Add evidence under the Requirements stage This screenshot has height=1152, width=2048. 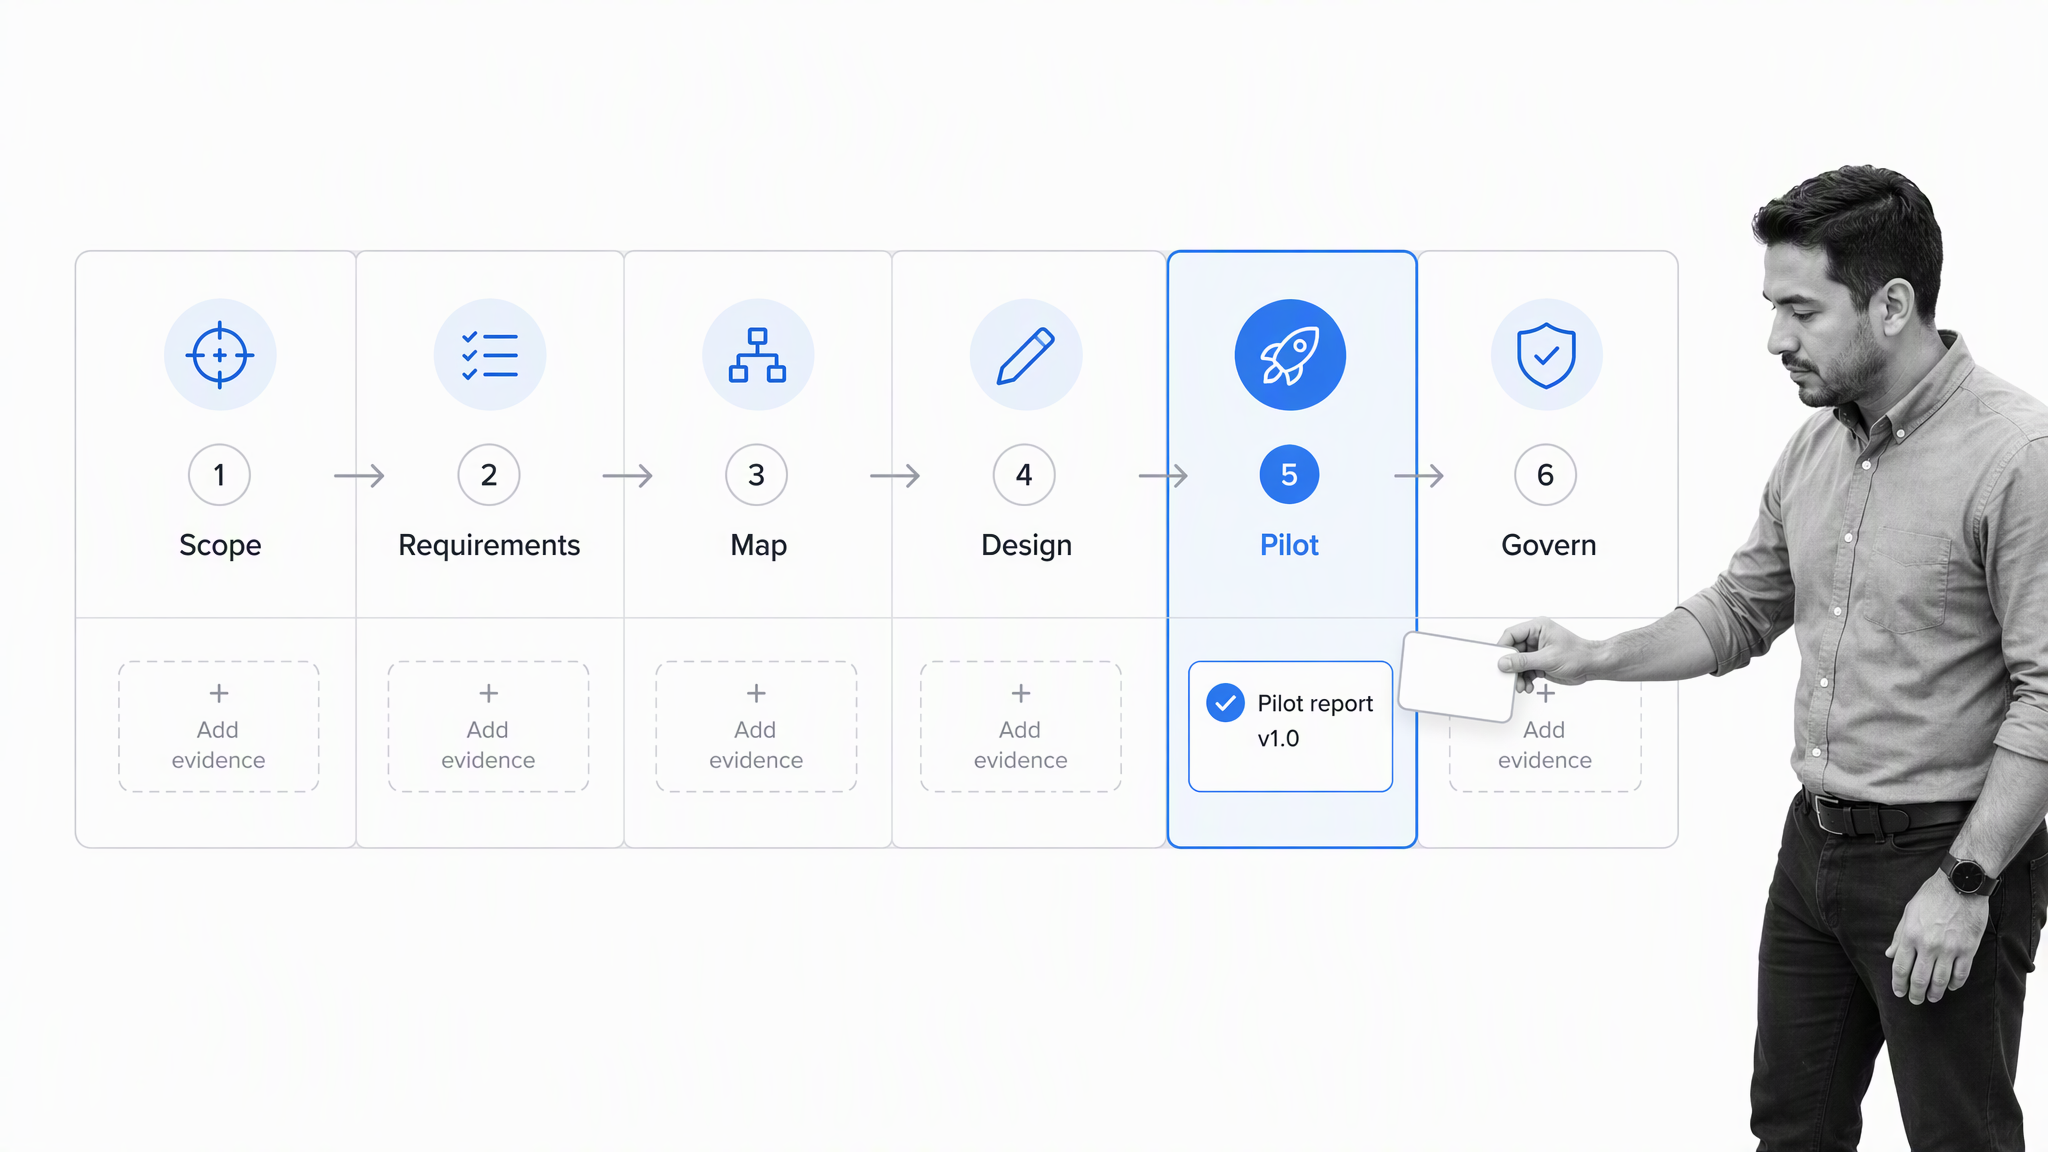(x=488, y=727)
